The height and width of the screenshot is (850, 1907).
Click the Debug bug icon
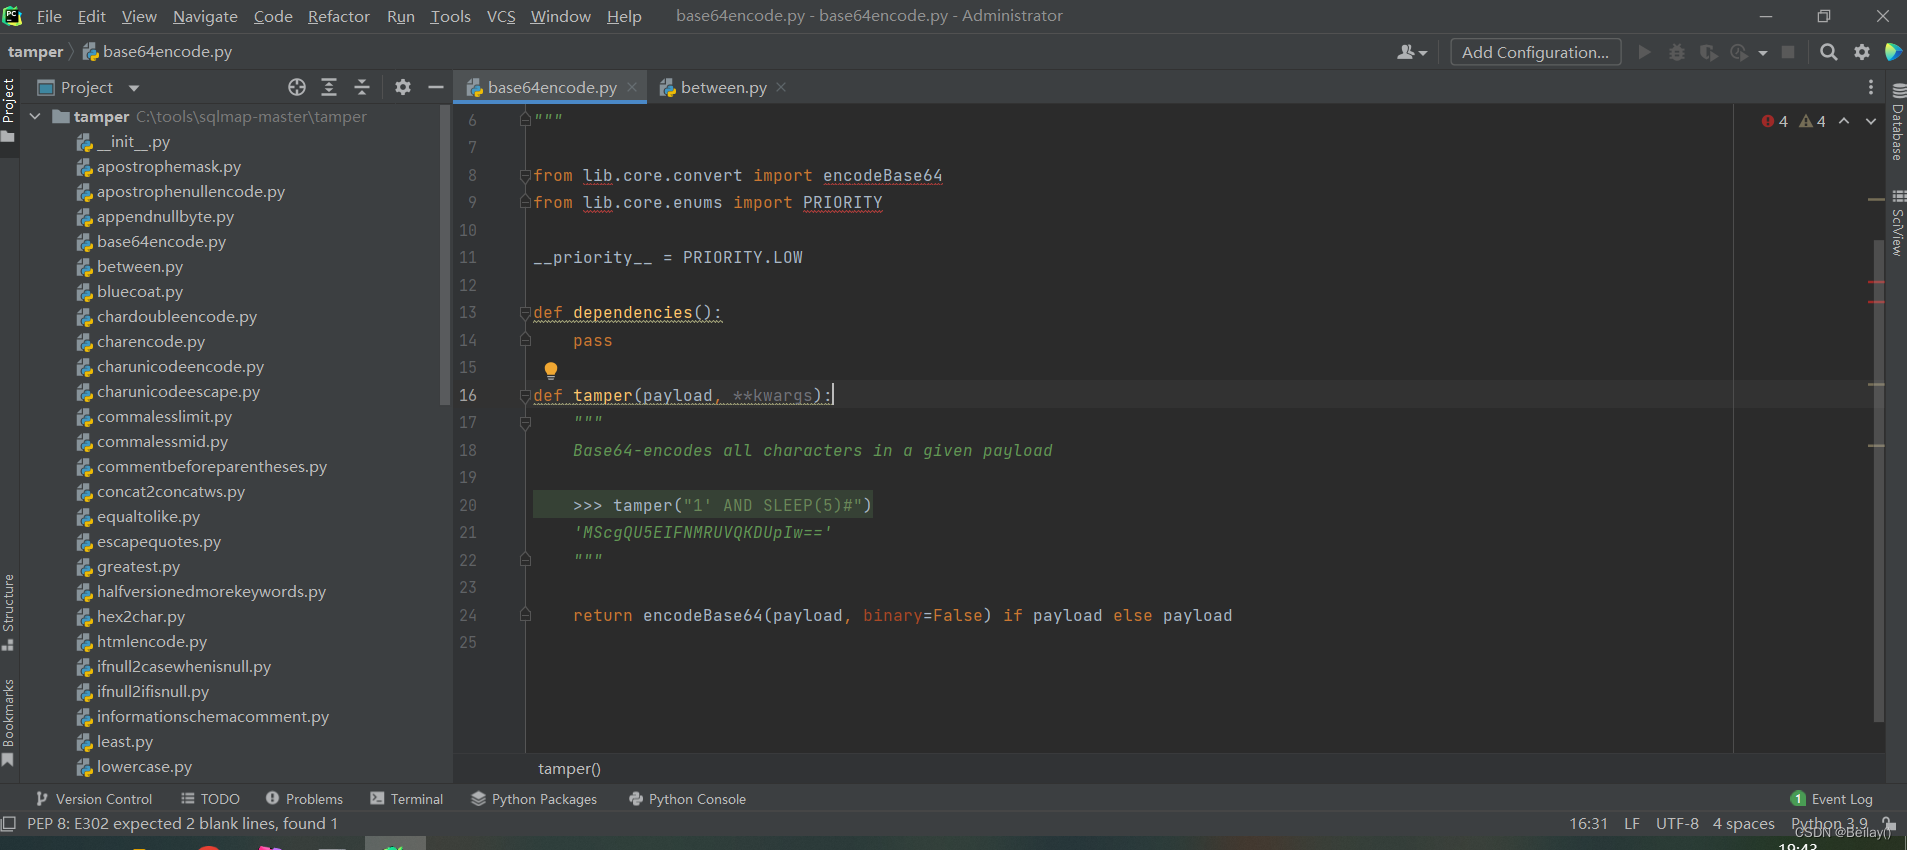point(1677,52)
